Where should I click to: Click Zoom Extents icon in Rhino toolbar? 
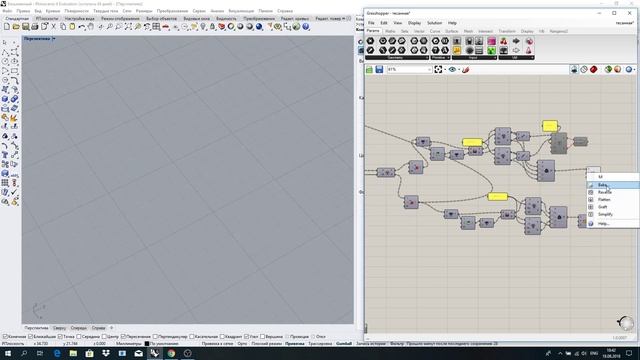128,27
